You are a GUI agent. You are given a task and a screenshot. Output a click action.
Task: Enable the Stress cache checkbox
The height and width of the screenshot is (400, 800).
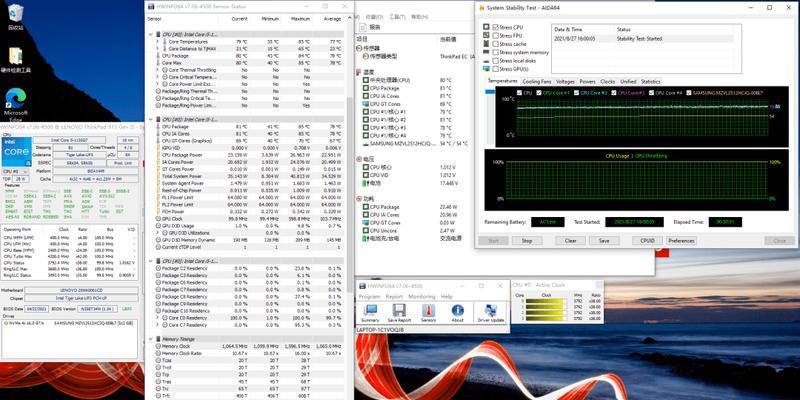(495, 44)
